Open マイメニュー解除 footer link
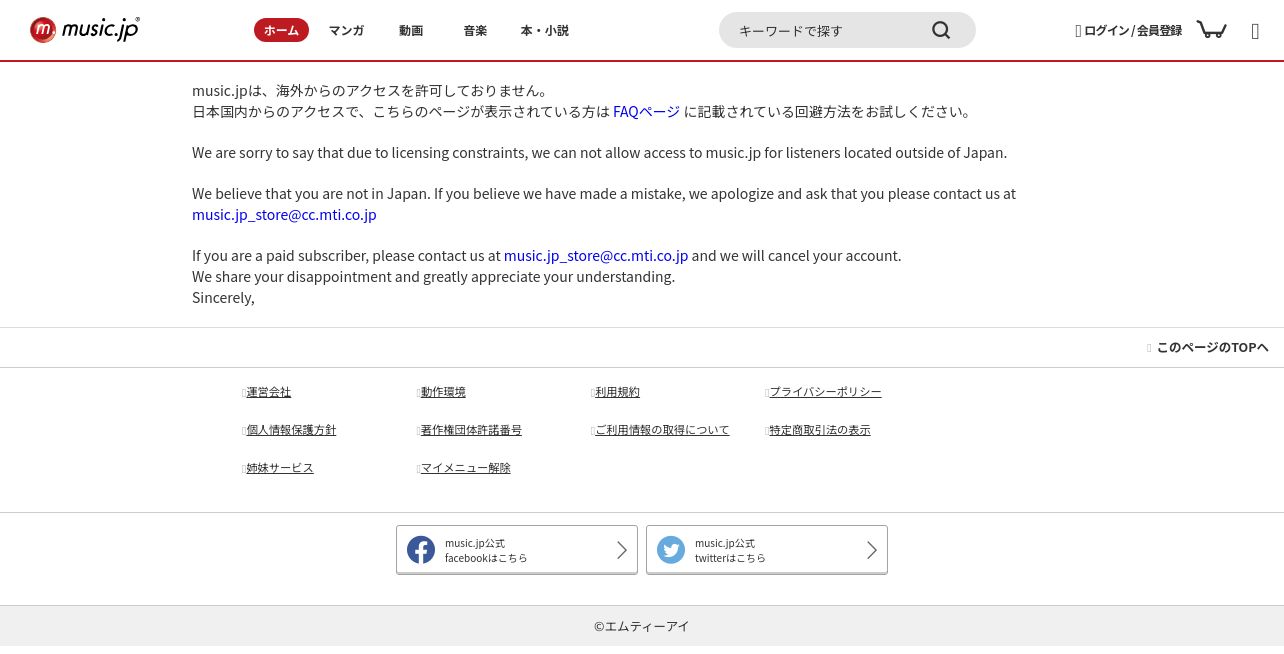Image resolution: width=1284 pixels, height=654 pixels. [465, 468]
